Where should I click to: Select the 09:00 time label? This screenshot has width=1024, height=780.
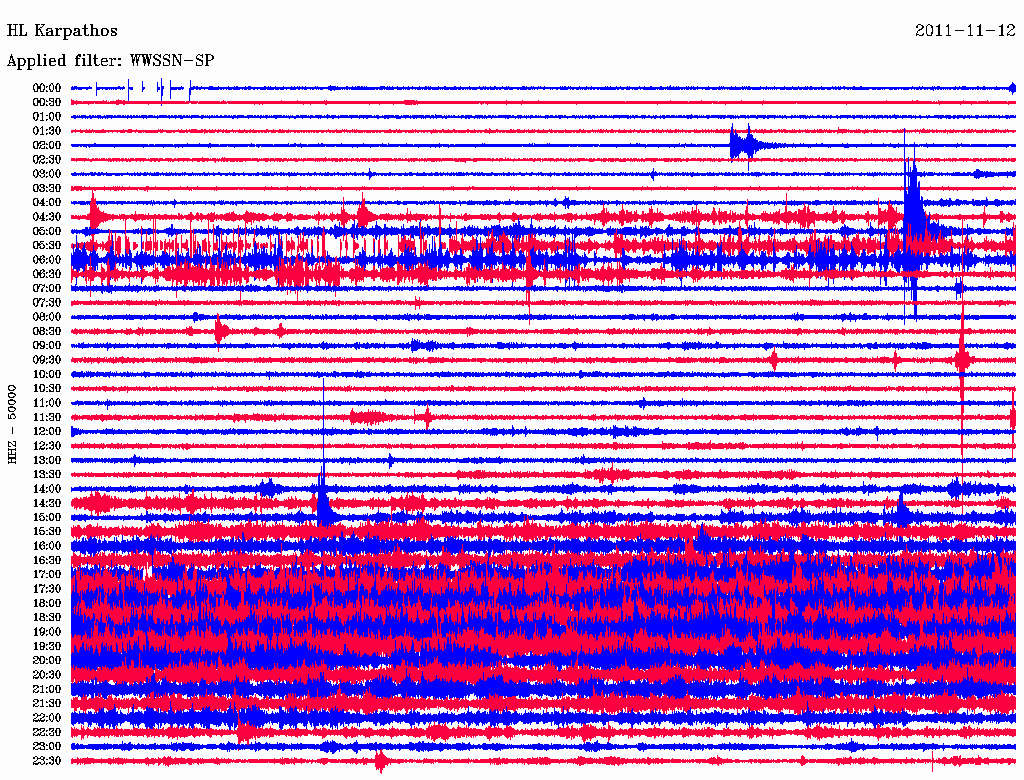click(47, 346)
